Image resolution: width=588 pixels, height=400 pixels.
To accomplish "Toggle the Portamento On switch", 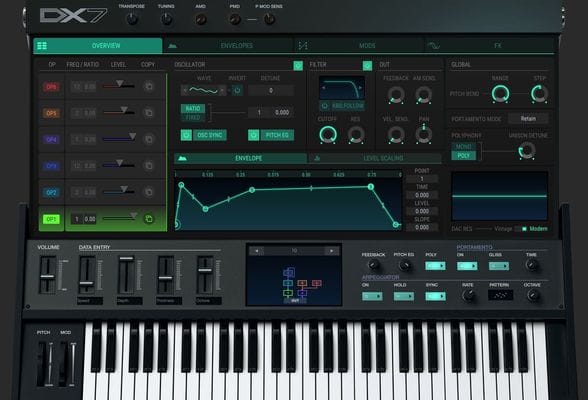I will pos(467,266).
